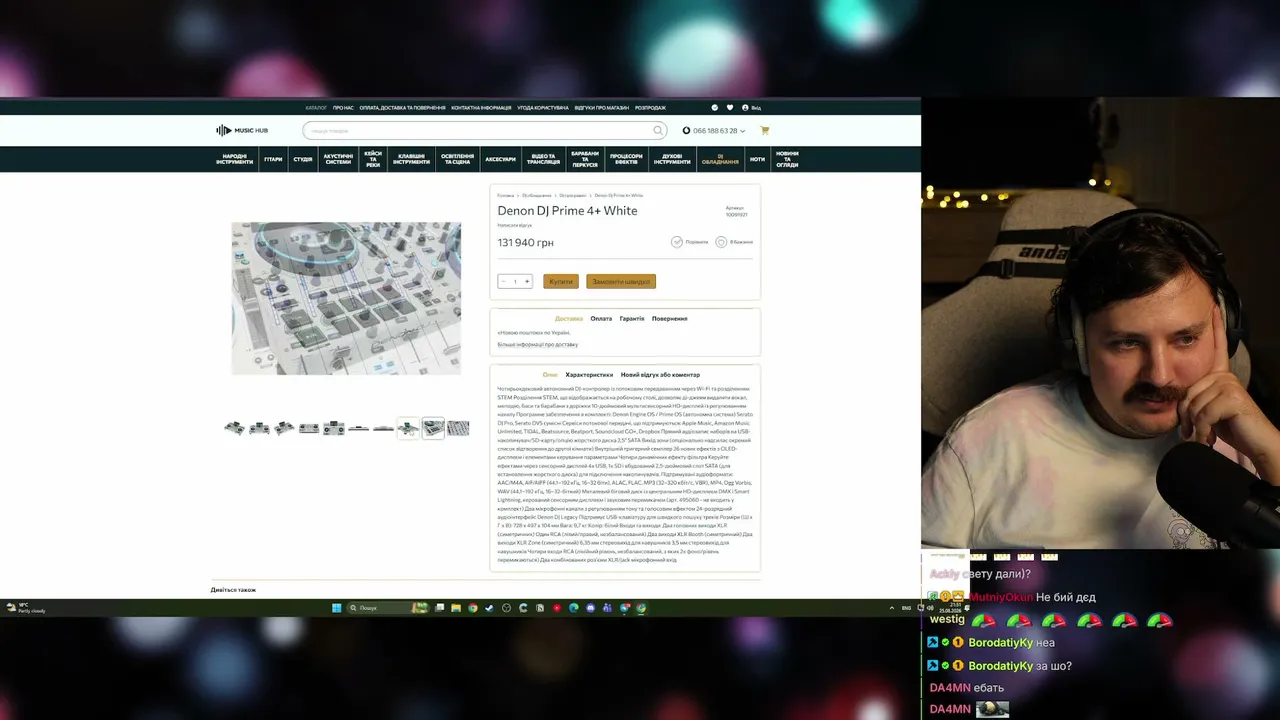The image size is (1280, 720).
Task: Open the Духові інструменти category
Action: [672, 159]
